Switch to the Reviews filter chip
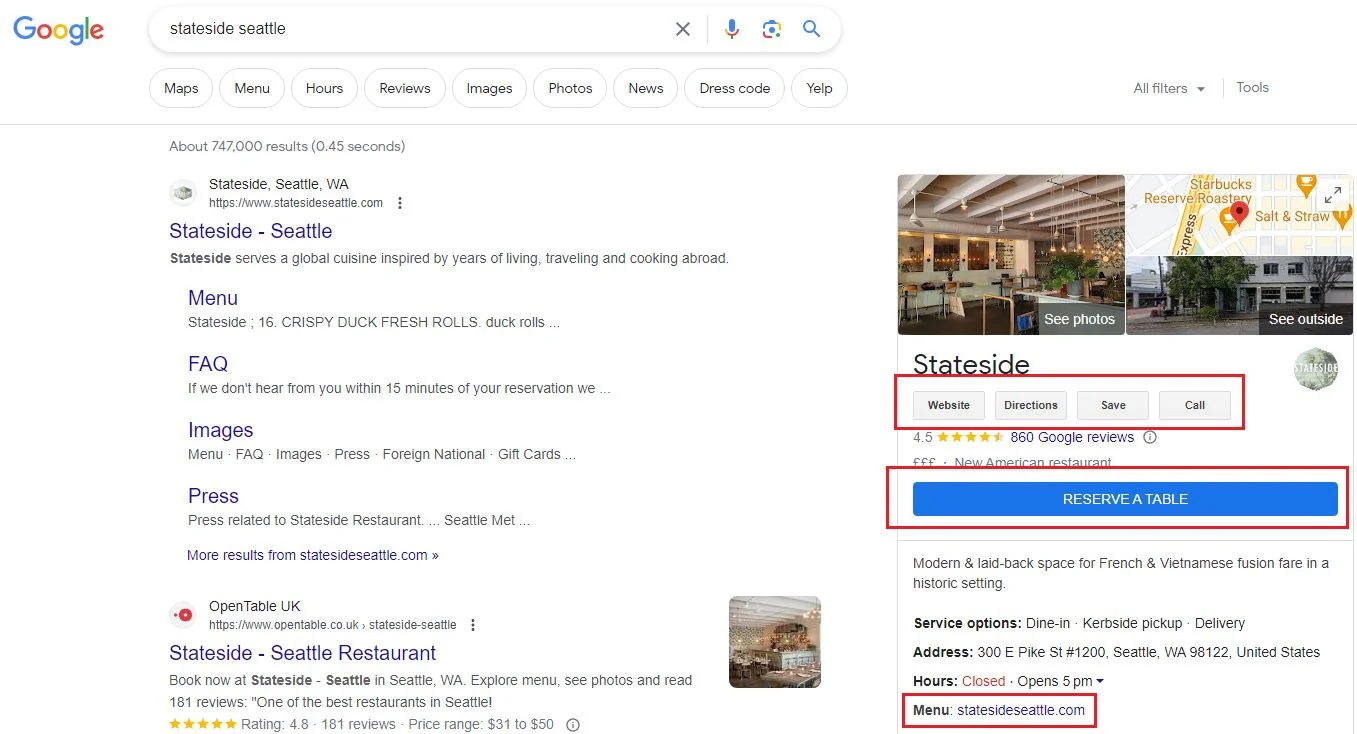 (x=404, y=88)
